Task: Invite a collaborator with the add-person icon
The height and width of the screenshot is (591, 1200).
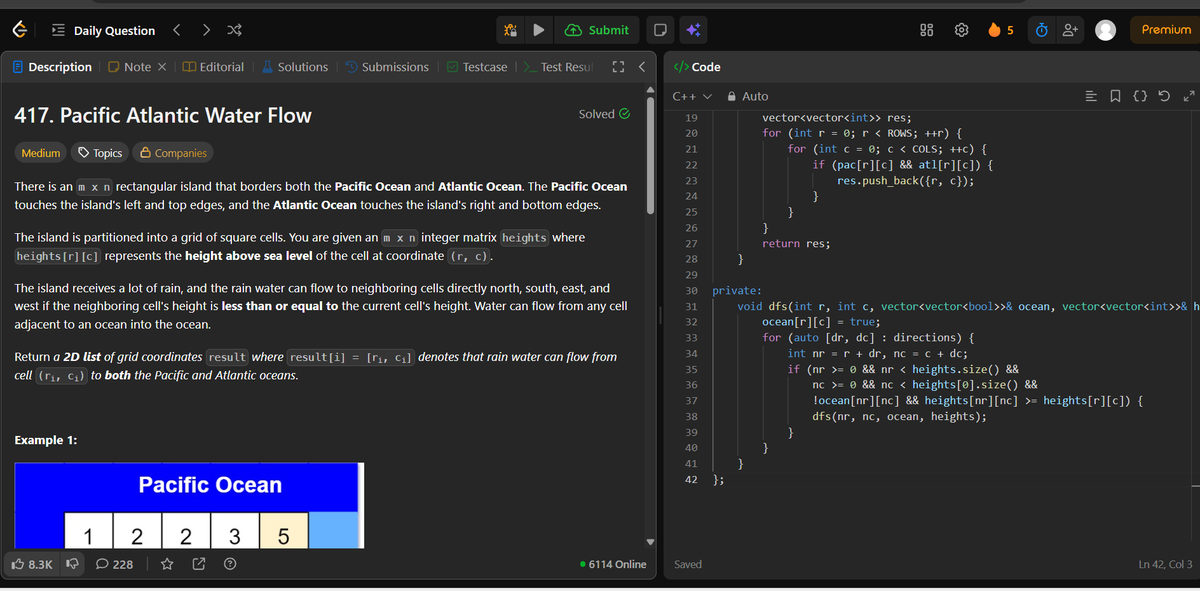Action: click(x=1068, y=30)
